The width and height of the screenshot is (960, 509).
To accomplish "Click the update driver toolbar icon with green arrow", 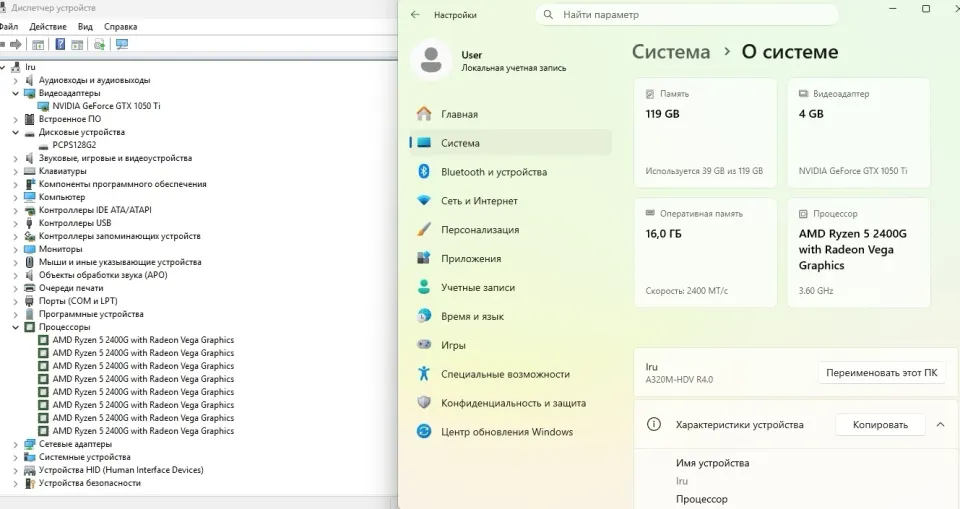I will [x=99, y=44].
